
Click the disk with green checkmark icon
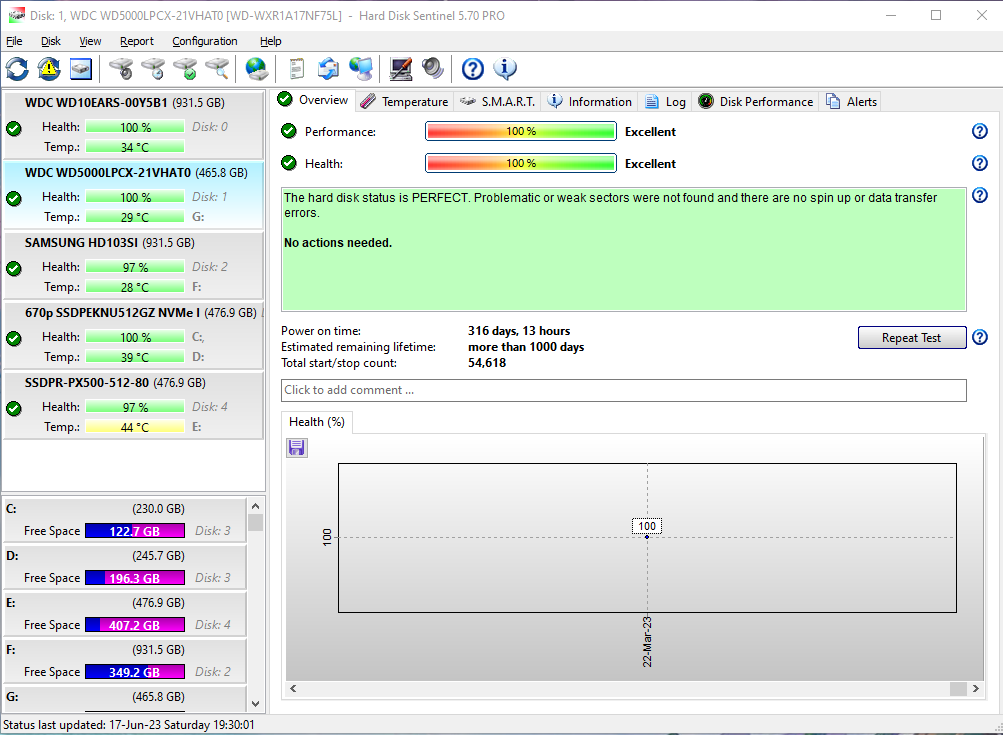point(186,68)
